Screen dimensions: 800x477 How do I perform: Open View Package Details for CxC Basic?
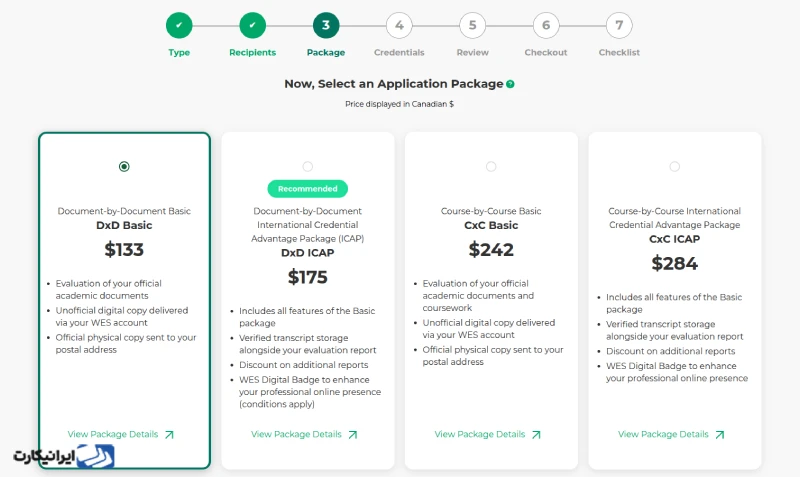pyautogui.click(x=488, y=434)
